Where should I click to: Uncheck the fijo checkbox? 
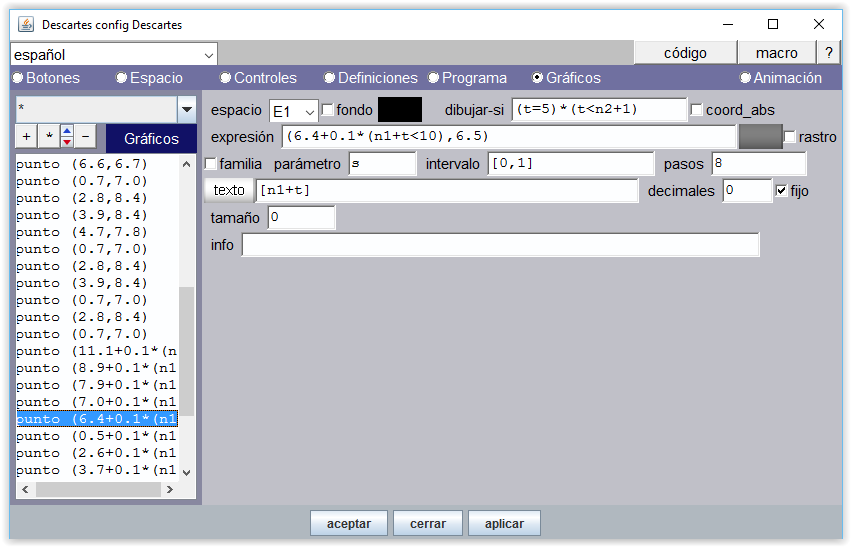click(782, 191)
